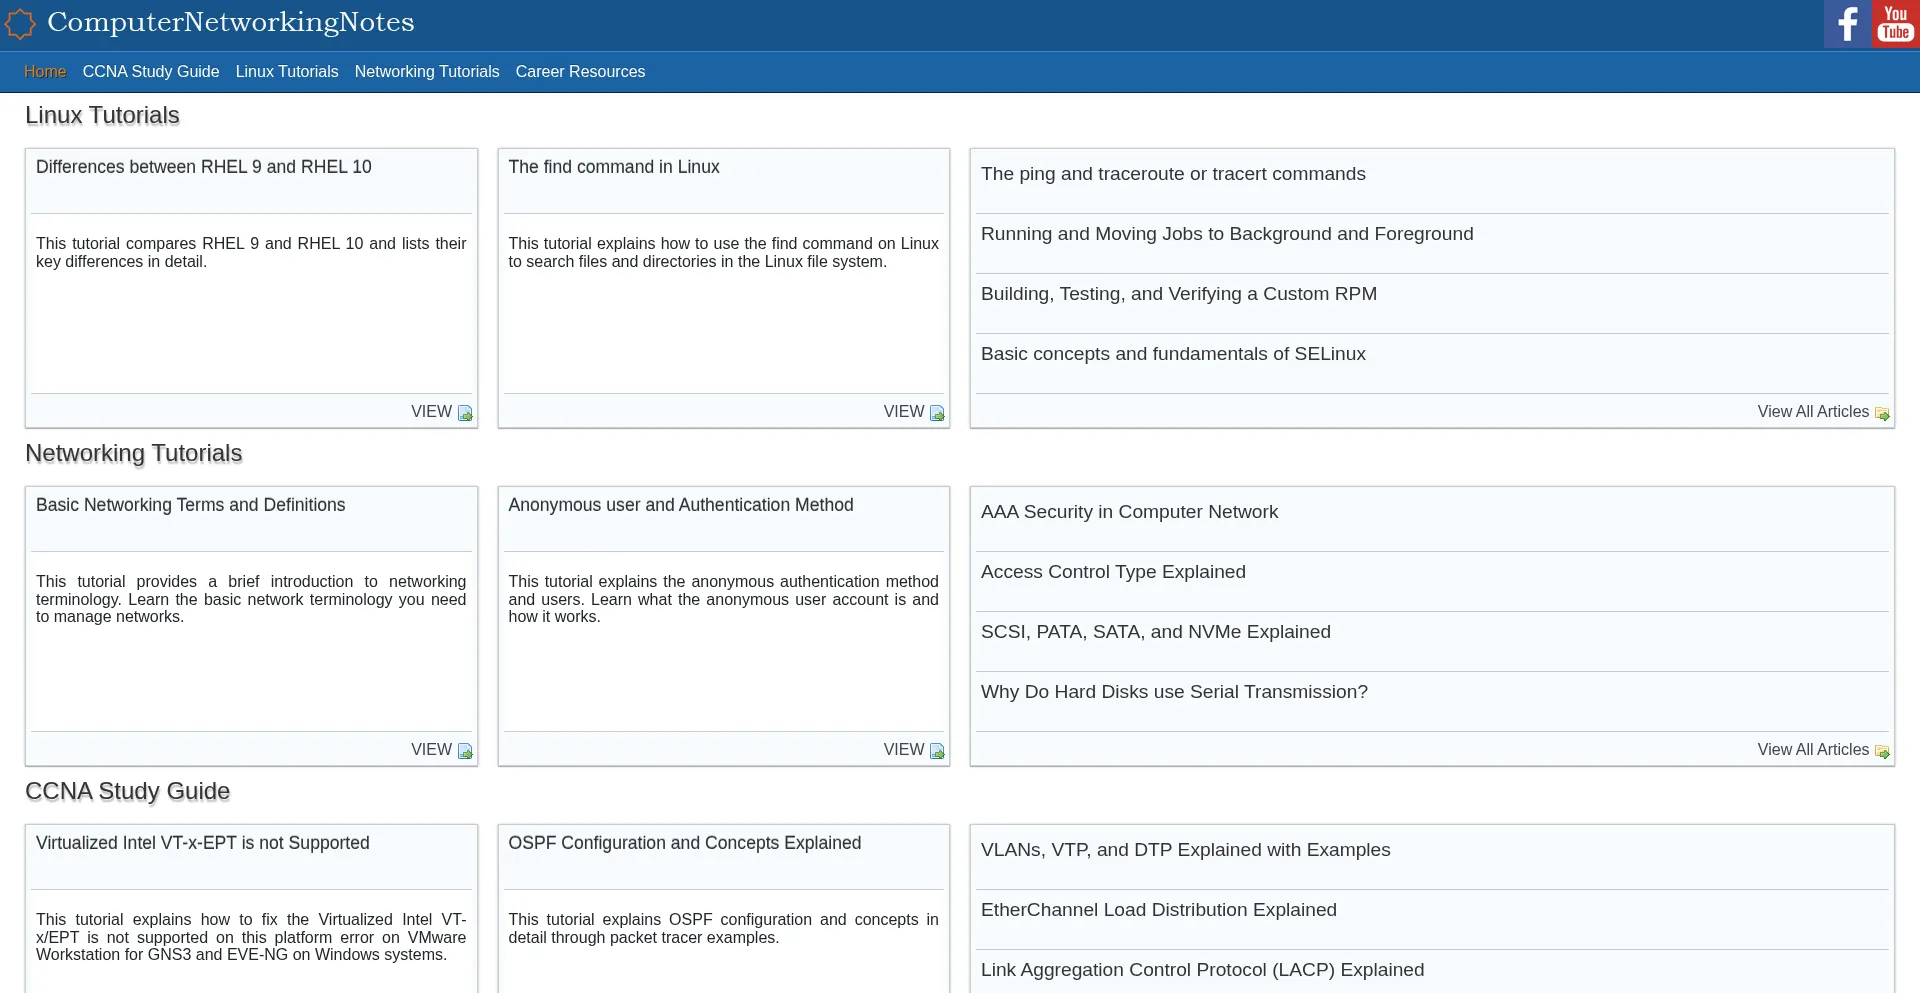This screenshot has width=1920, height=993.
Task: Select Linux Tutorials in navigation bar
Action: pyautogui.click(x=287, y=72)
